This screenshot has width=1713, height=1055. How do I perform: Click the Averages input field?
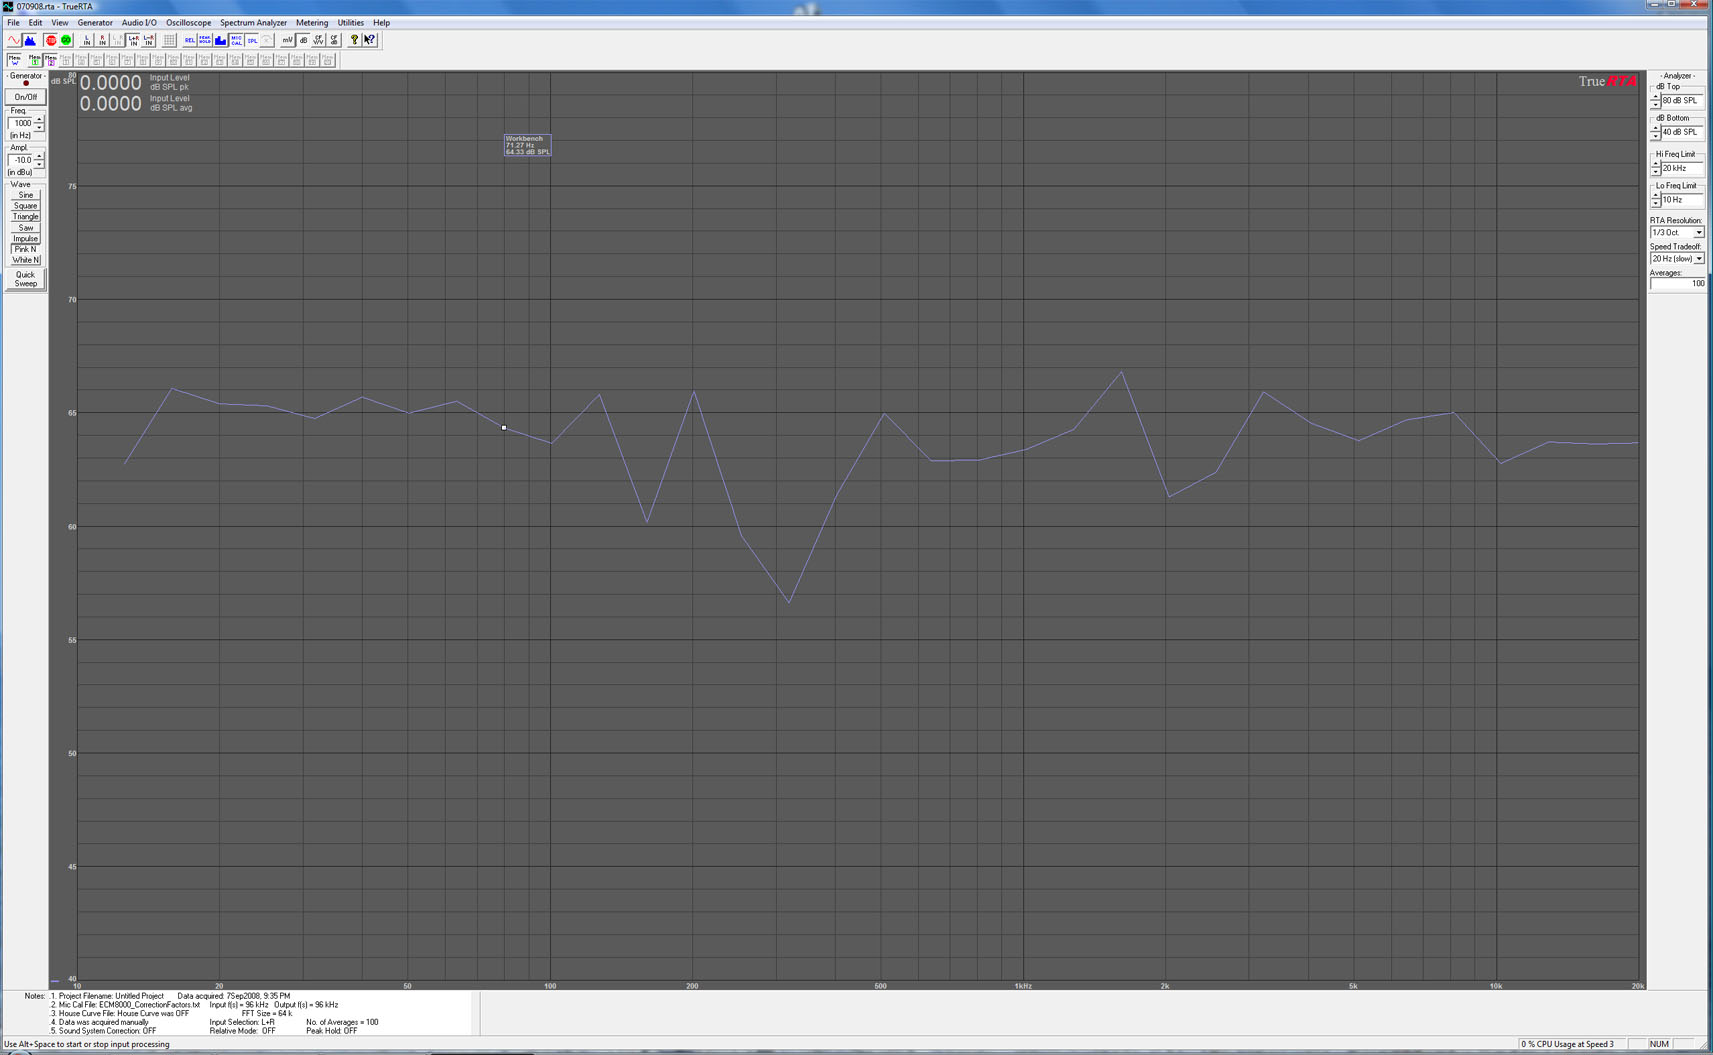point(1677,284)
